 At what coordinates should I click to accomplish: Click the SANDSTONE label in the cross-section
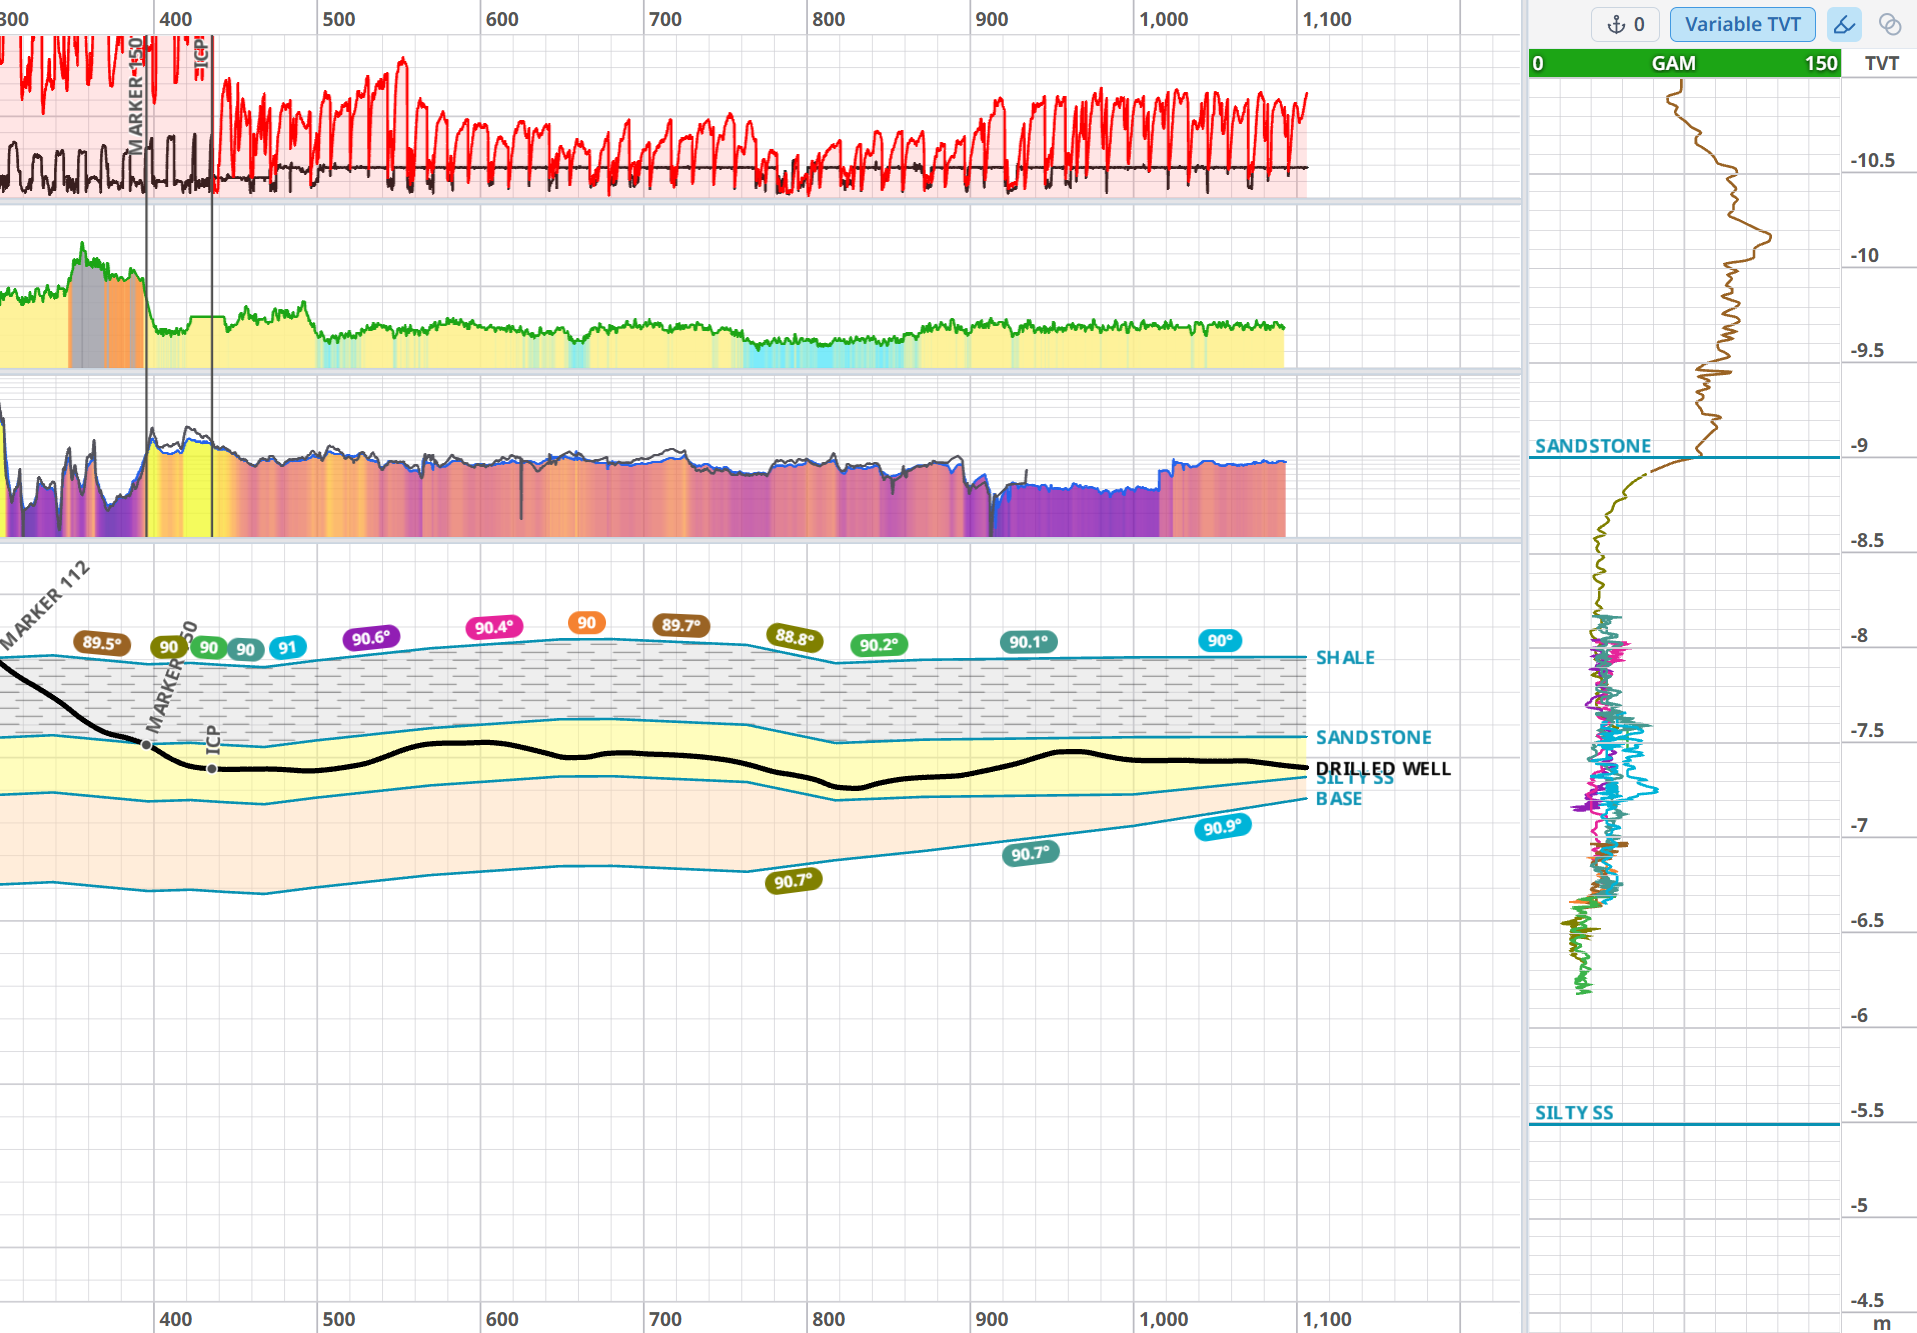coord(1373,737)
